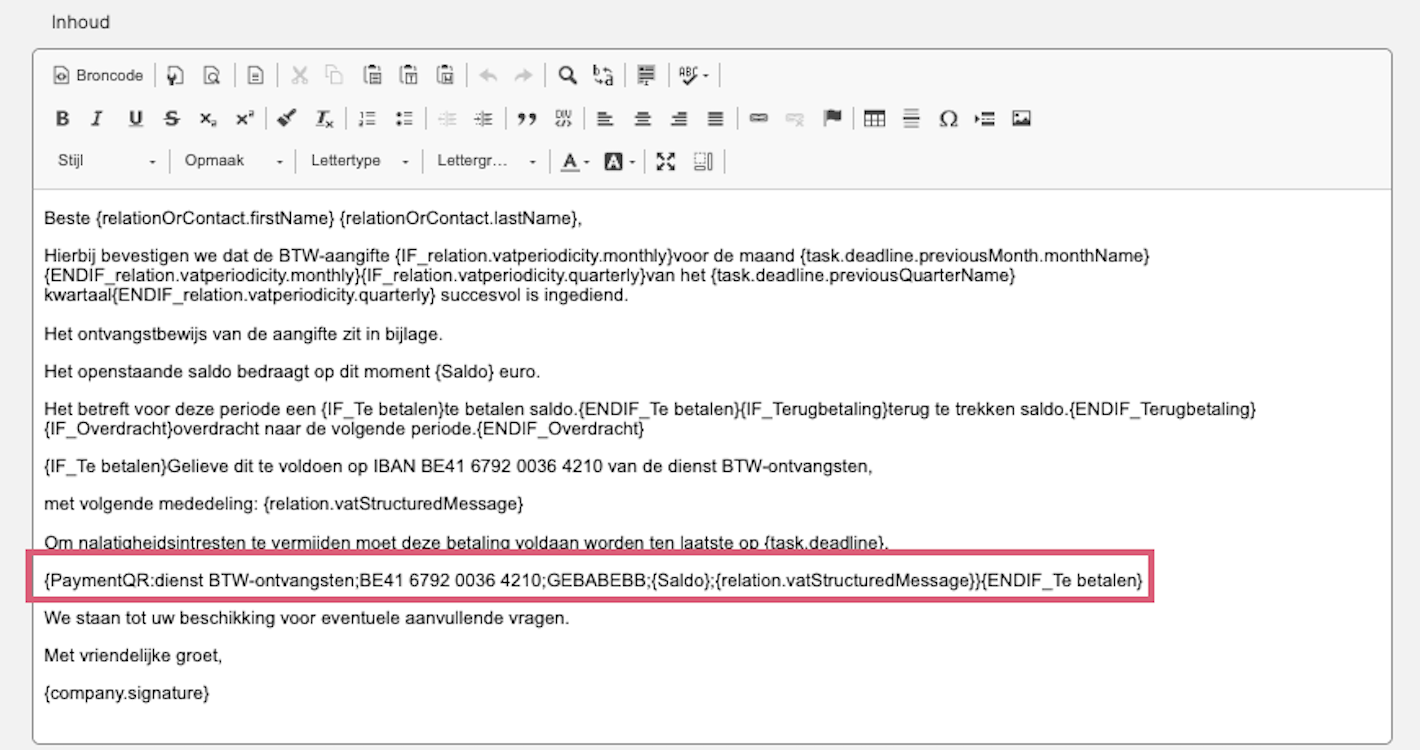Insert a numbered list

pyautogui.click(x=367, y=119)
